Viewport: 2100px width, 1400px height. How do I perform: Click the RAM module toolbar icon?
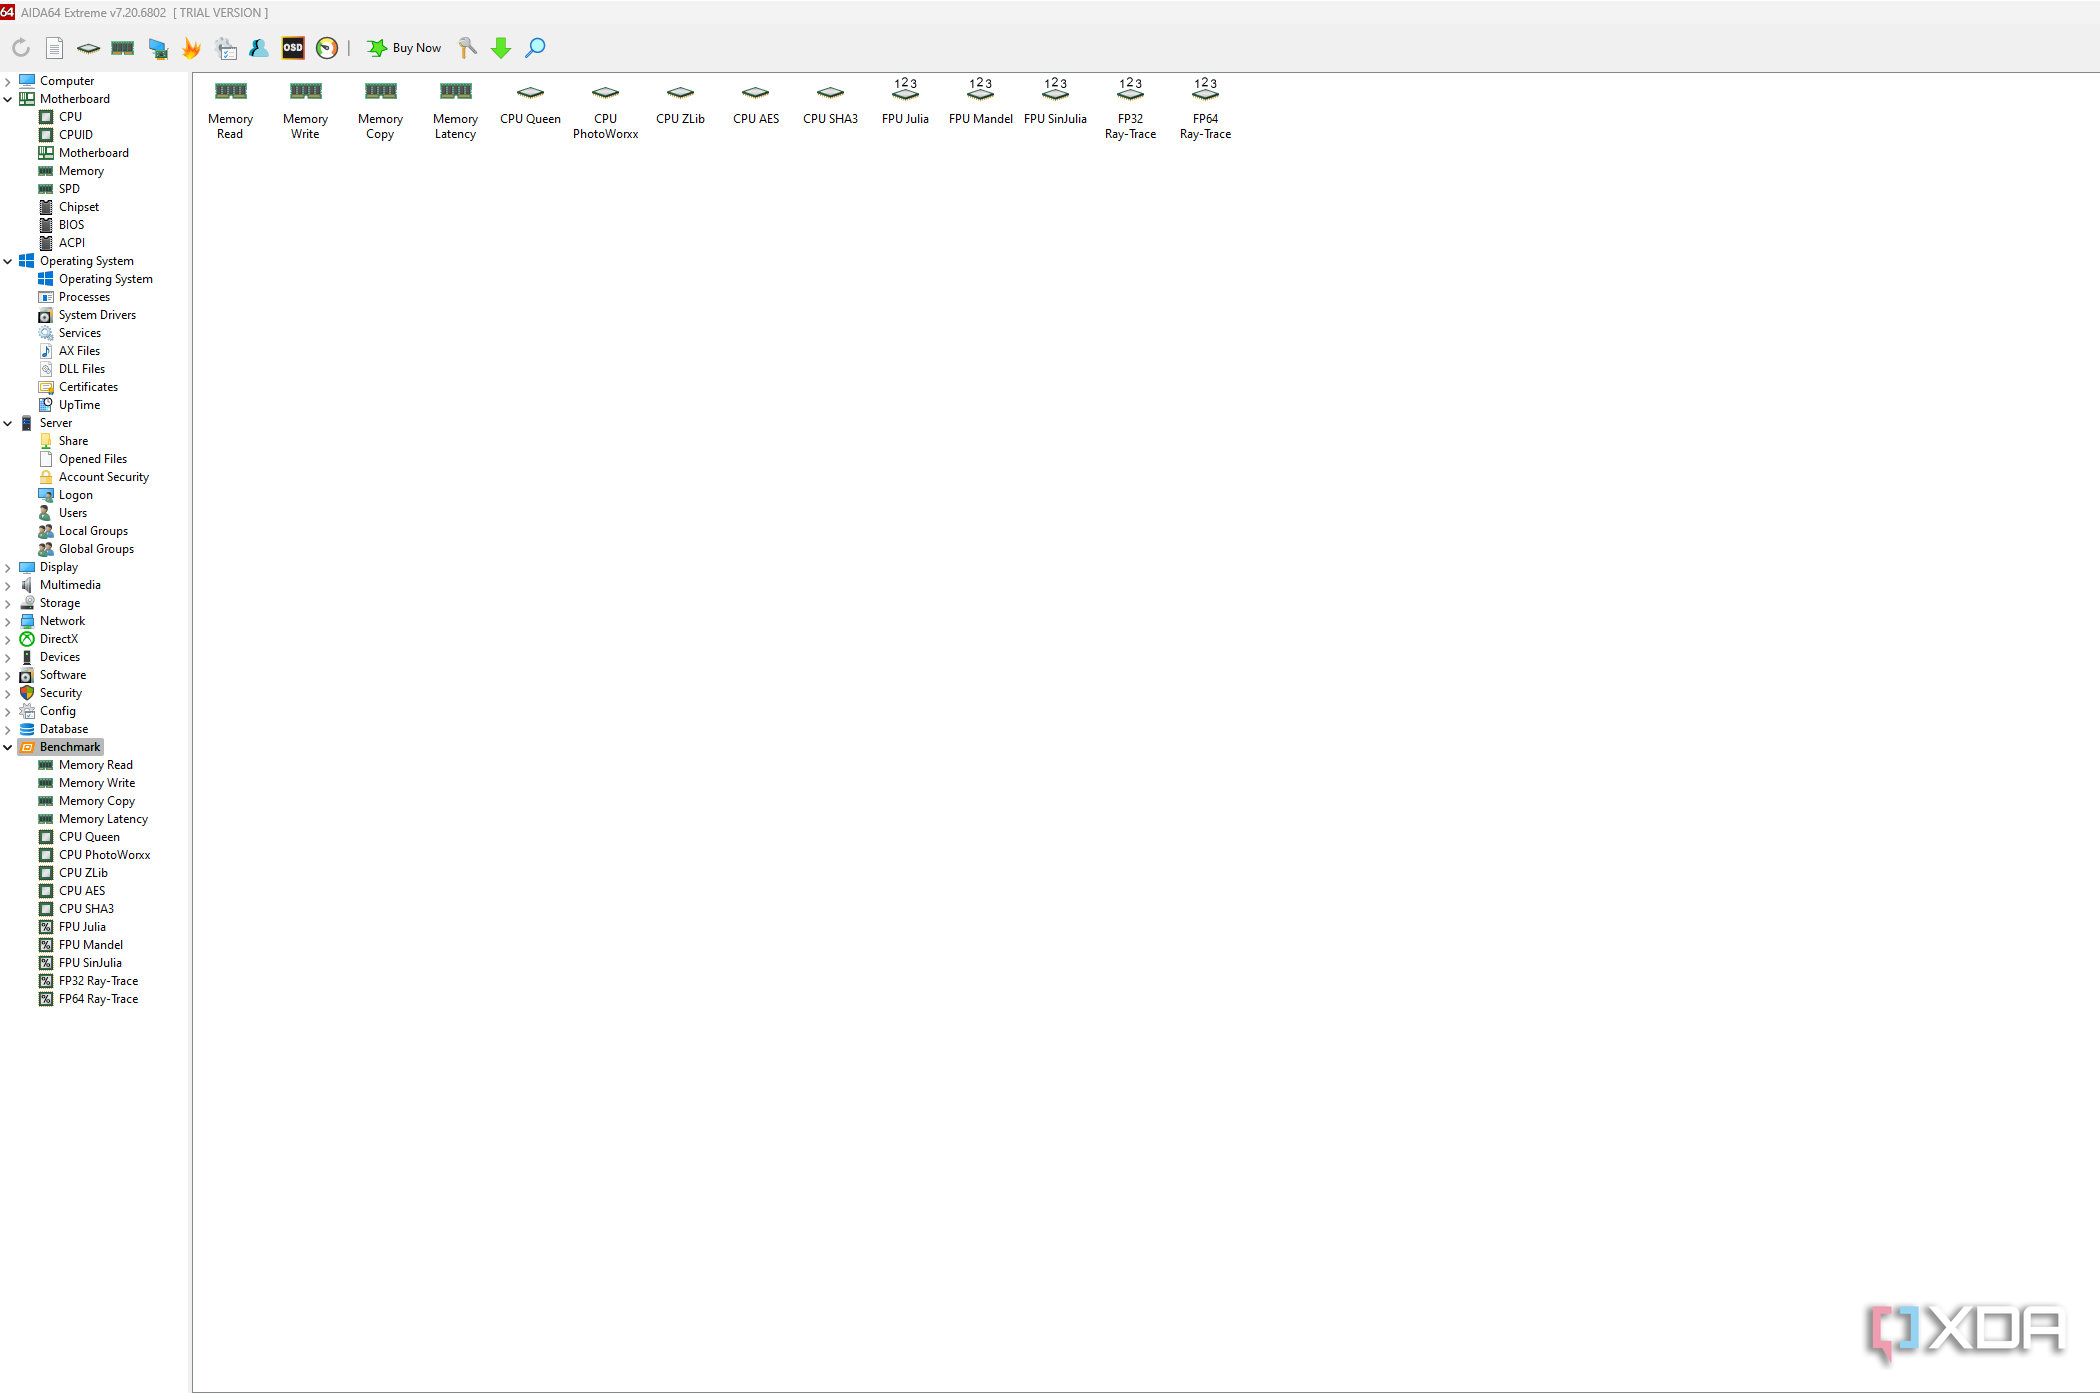tap(123, 48)
